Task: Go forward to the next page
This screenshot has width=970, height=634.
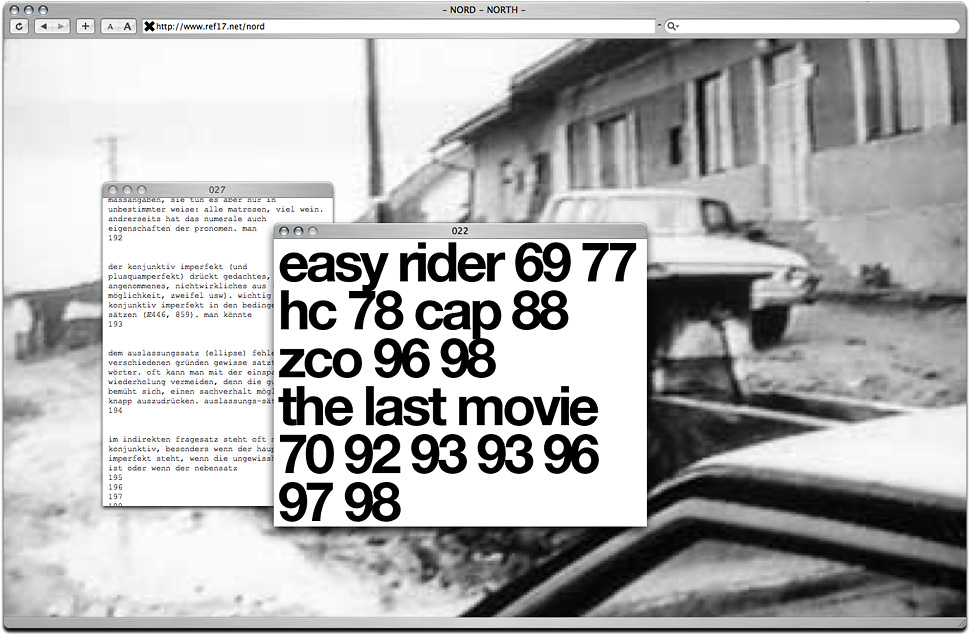Action: pyautogui.click(x=61, y=26)
